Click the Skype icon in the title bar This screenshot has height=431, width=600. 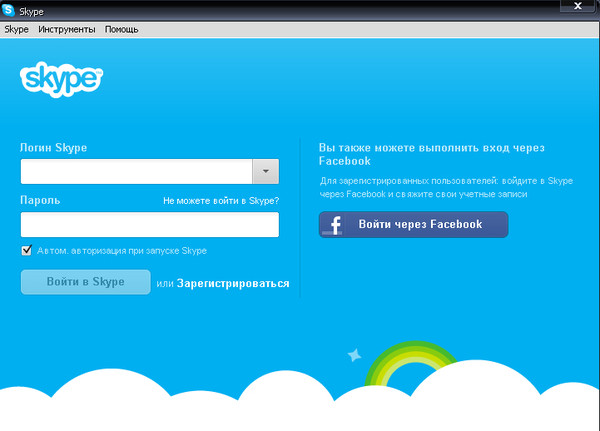[x=8, y=10]
